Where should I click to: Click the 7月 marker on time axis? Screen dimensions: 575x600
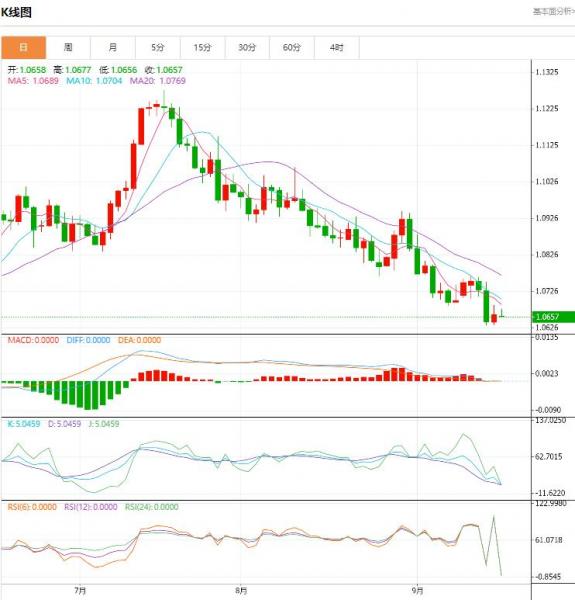[x=80, y=590]
